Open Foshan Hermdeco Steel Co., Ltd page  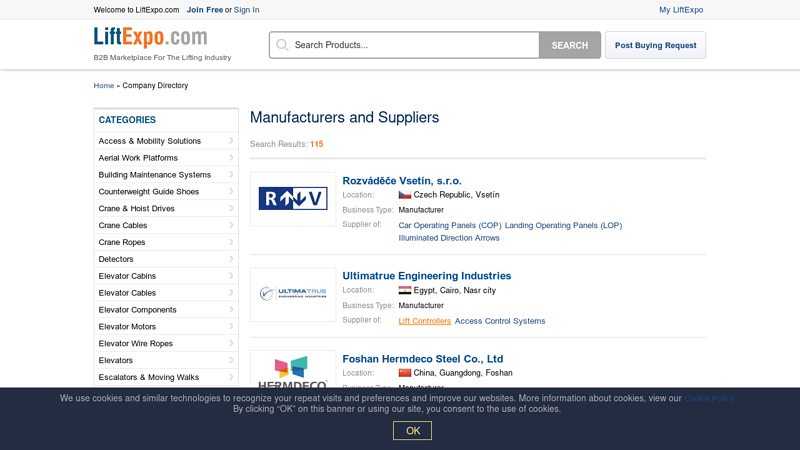(422, 359)
